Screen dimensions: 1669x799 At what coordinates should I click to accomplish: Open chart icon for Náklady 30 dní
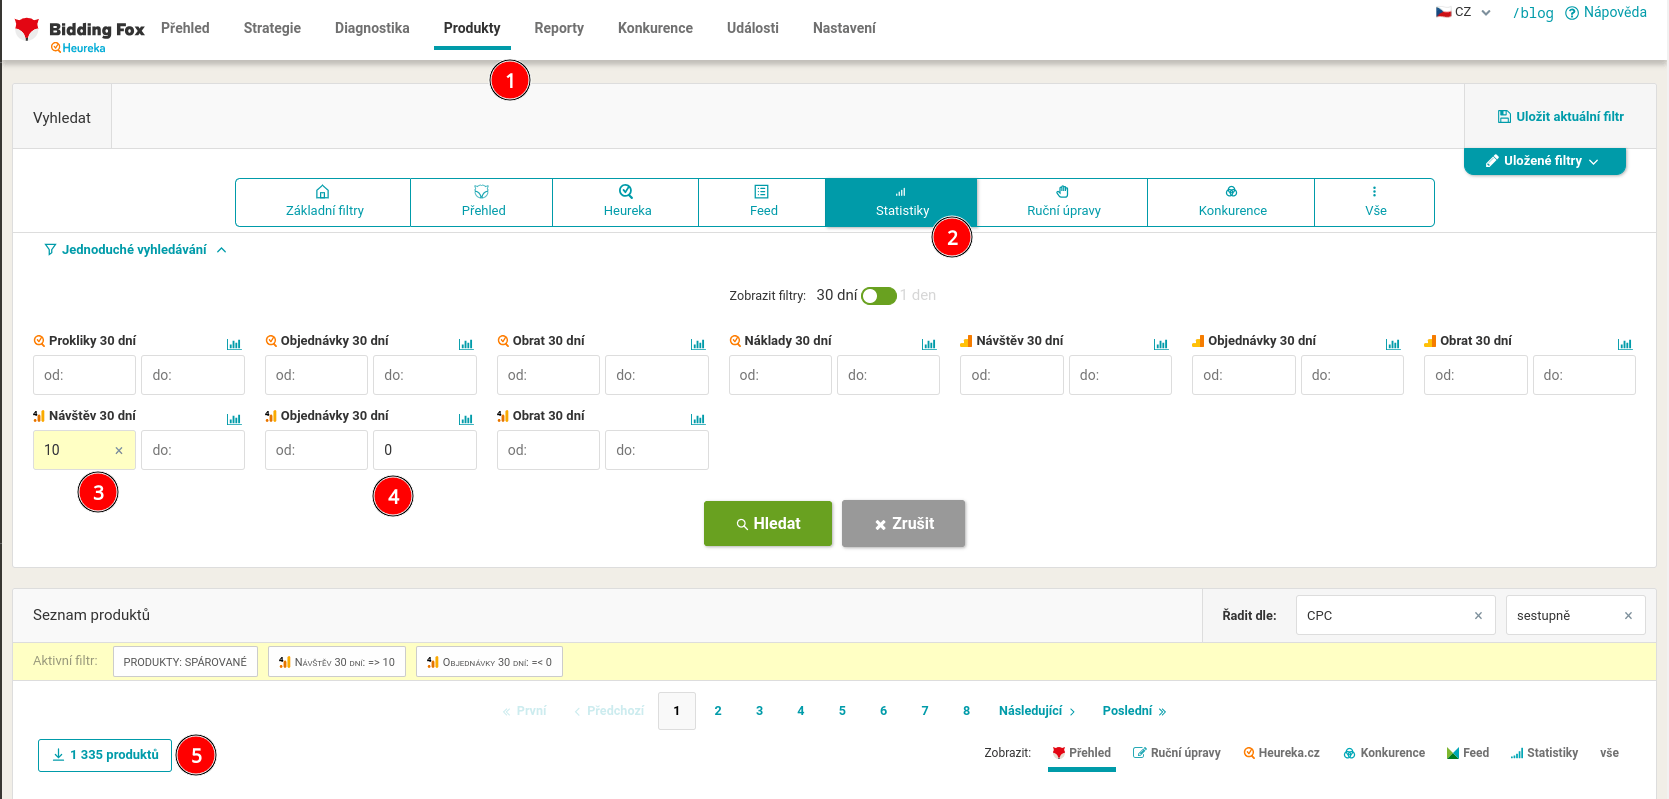point(929,344)
